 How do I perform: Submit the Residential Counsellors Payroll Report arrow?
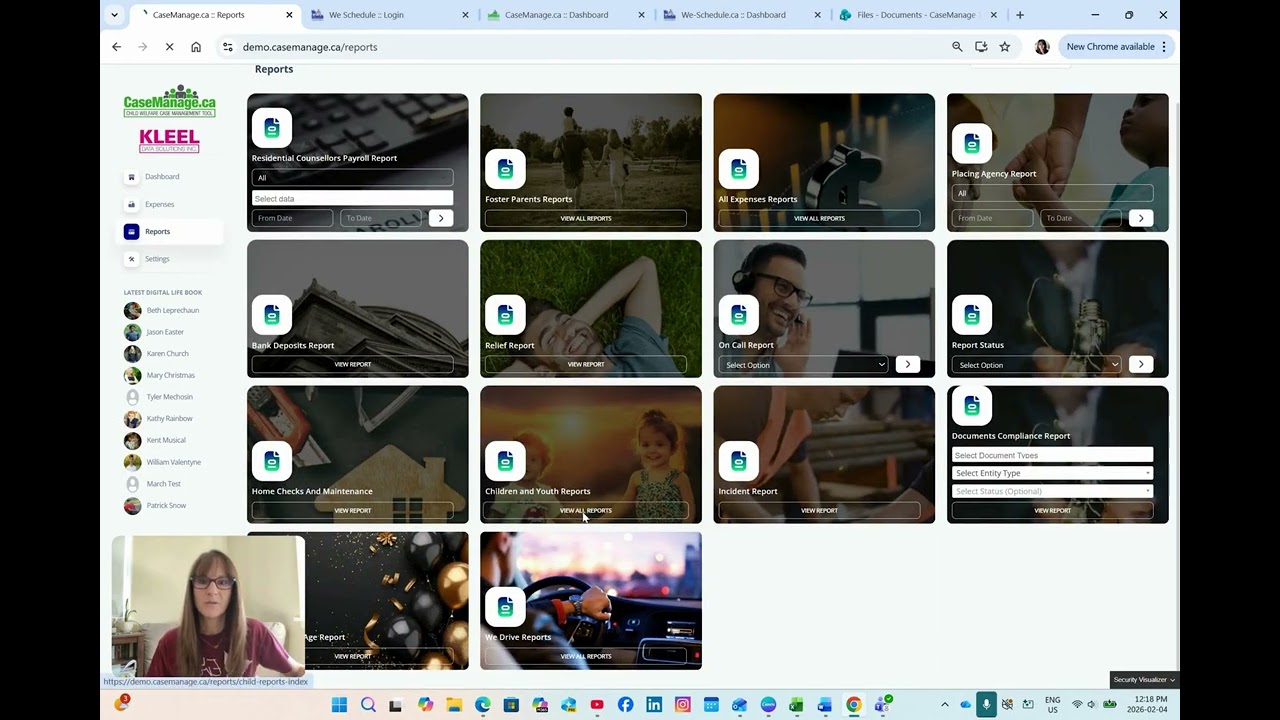[441, 218]
